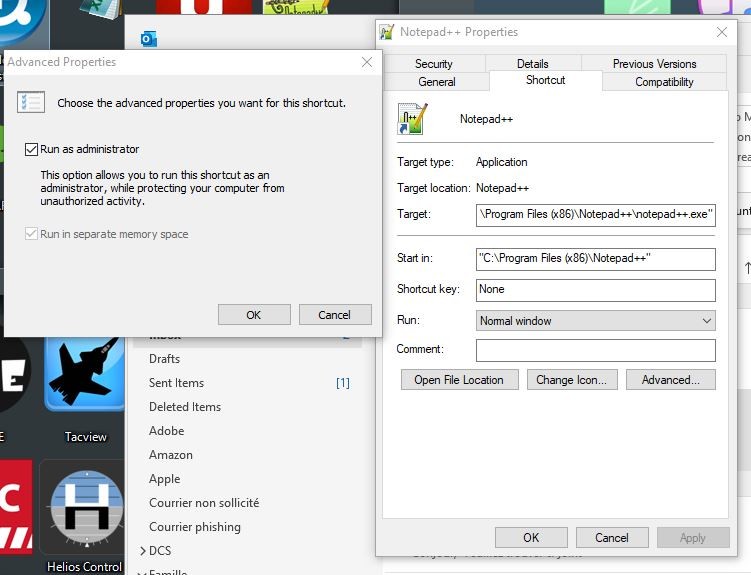Screen dimensions: 751x575
Task: Expand the DCS mail folder
Action: (143, 551)
